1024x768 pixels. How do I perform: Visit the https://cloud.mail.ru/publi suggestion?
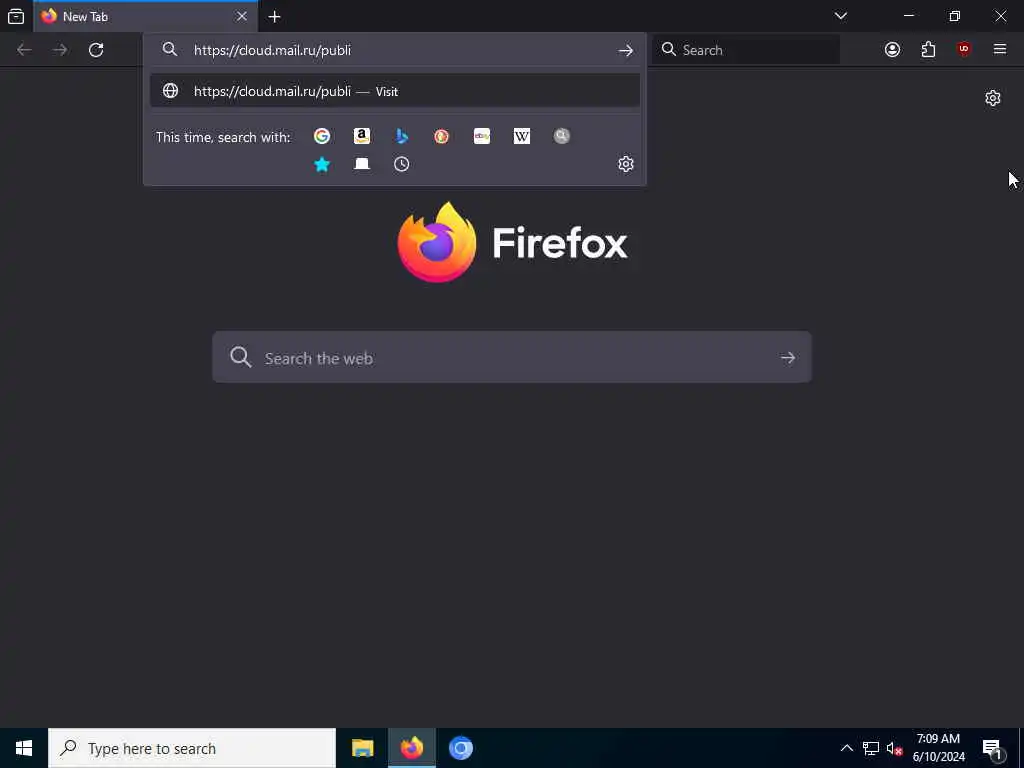click(394, 91)
